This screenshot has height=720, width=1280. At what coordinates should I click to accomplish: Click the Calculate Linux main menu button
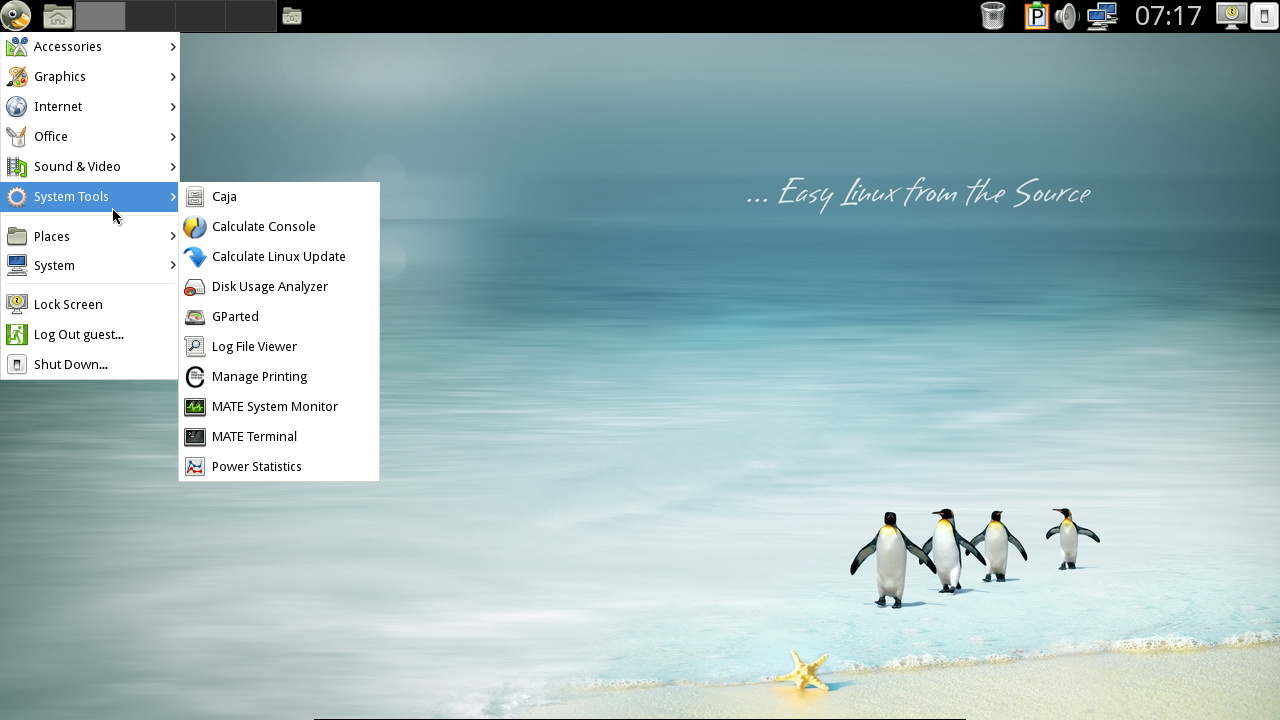16,16
